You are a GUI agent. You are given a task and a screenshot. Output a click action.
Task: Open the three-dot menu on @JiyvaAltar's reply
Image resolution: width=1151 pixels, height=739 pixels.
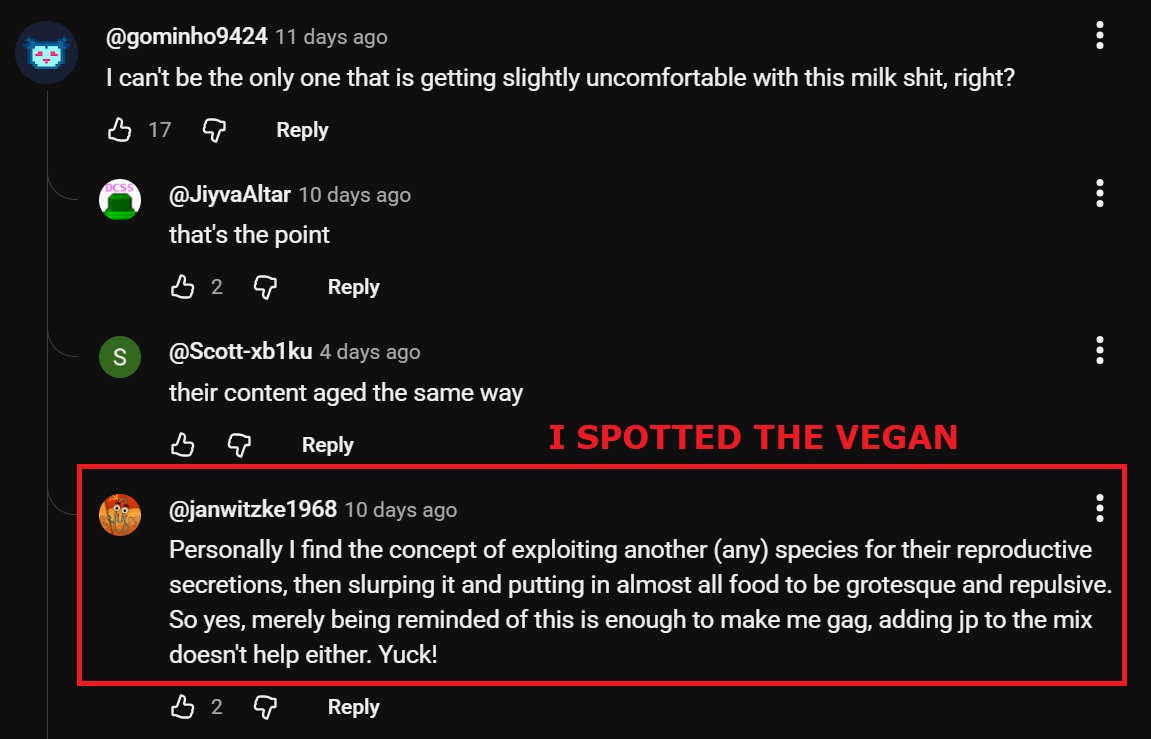point(1099,193)
